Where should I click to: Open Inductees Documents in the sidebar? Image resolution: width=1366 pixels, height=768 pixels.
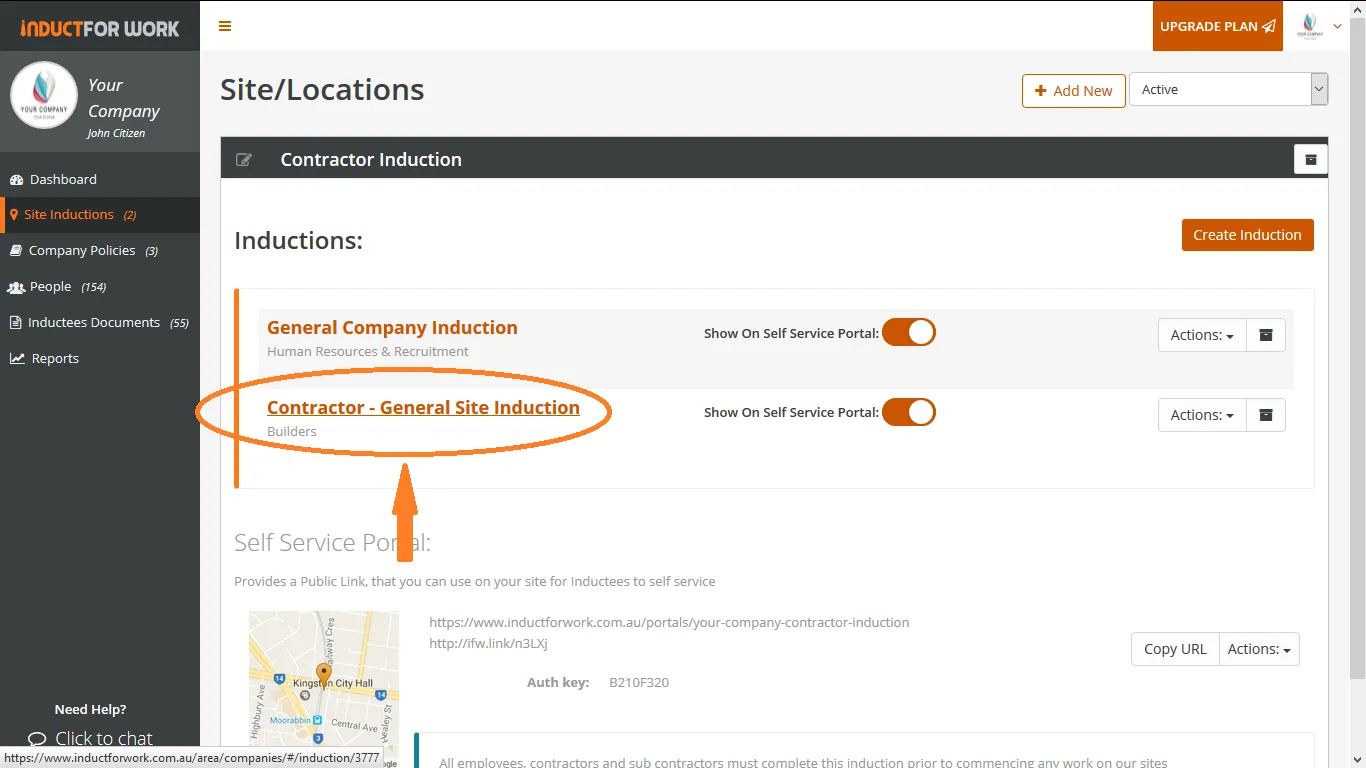(x=94, y=322)
